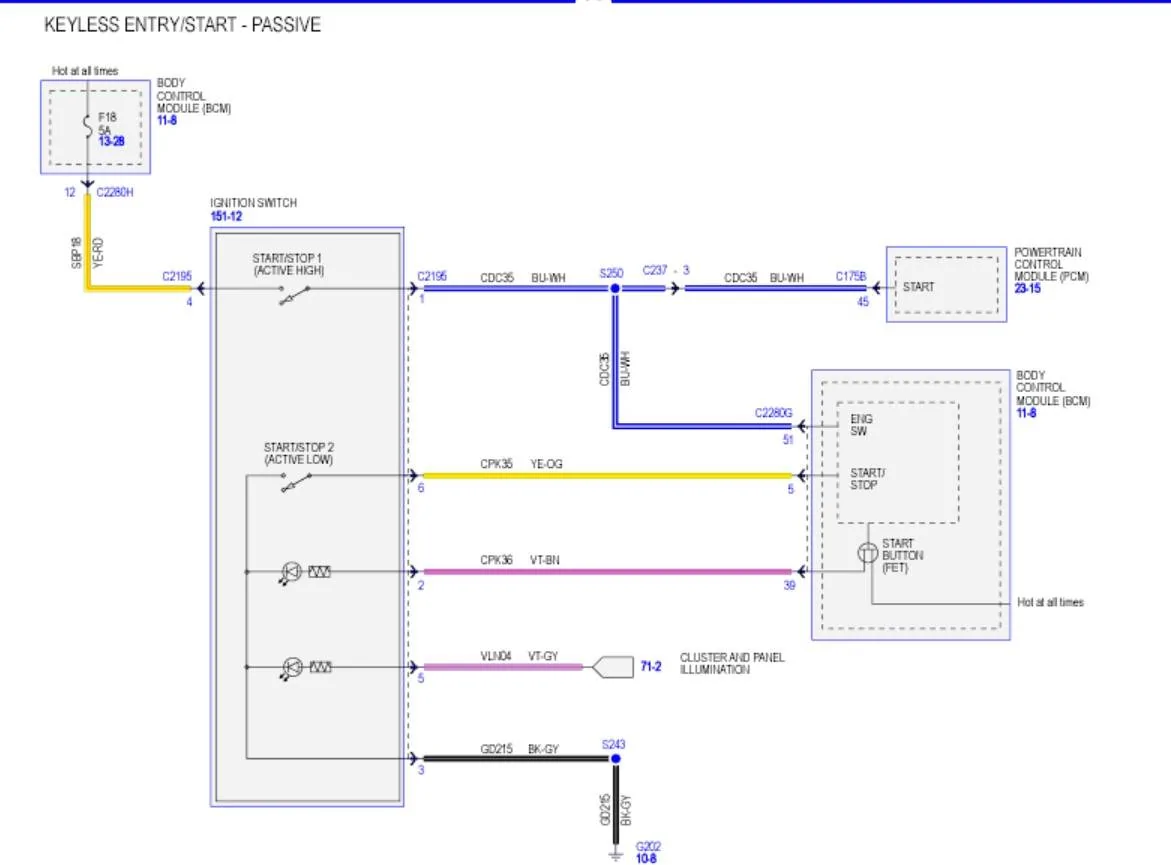
Task: Click the horizontal GD215 label near pin 3
Action: pyautogui.click(x=496, y=749)
